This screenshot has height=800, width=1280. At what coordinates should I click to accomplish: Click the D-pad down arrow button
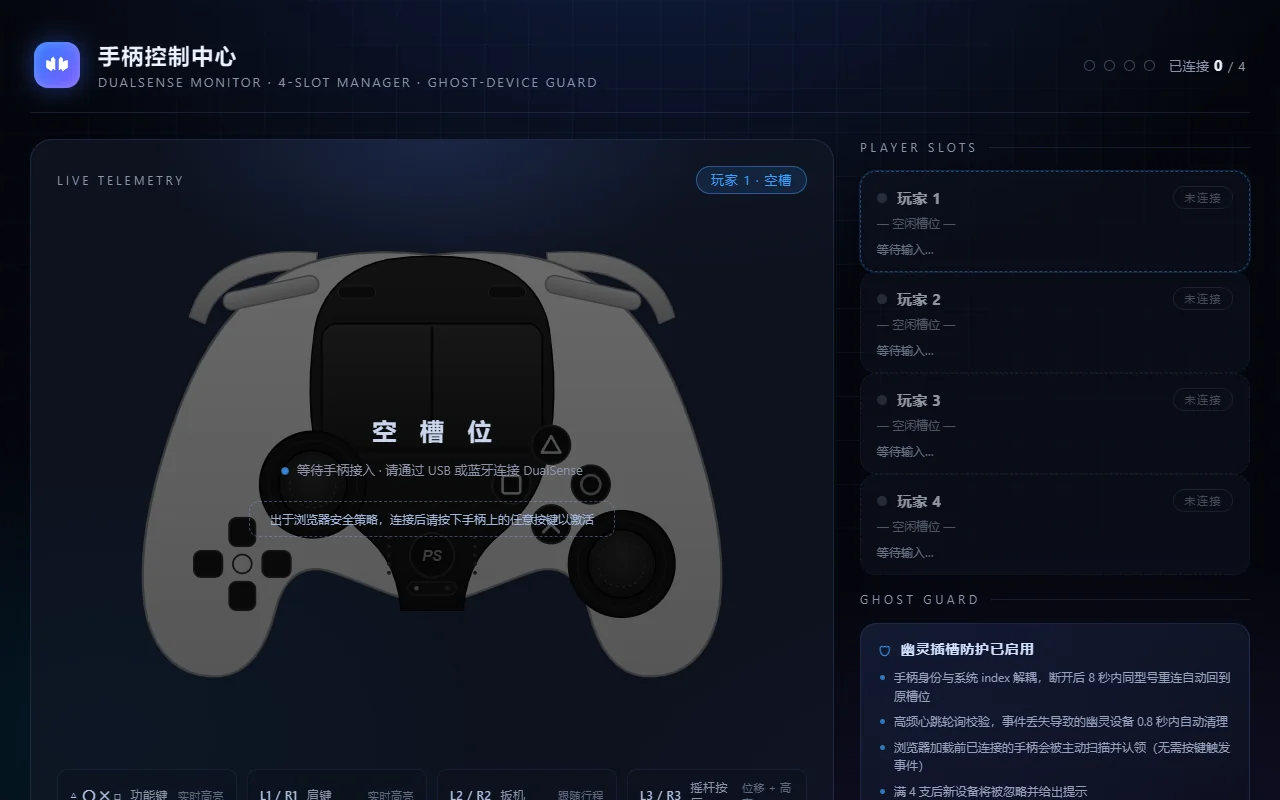[242, 596]
